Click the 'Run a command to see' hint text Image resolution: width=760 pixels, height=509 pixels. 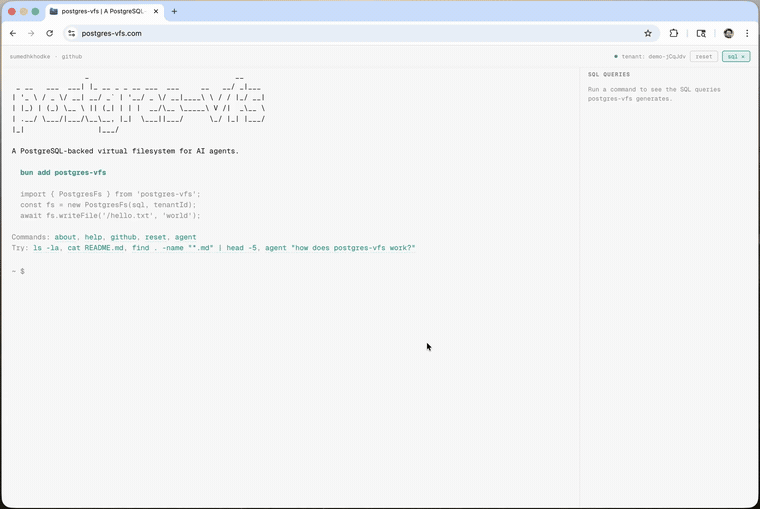pos(654,94)
